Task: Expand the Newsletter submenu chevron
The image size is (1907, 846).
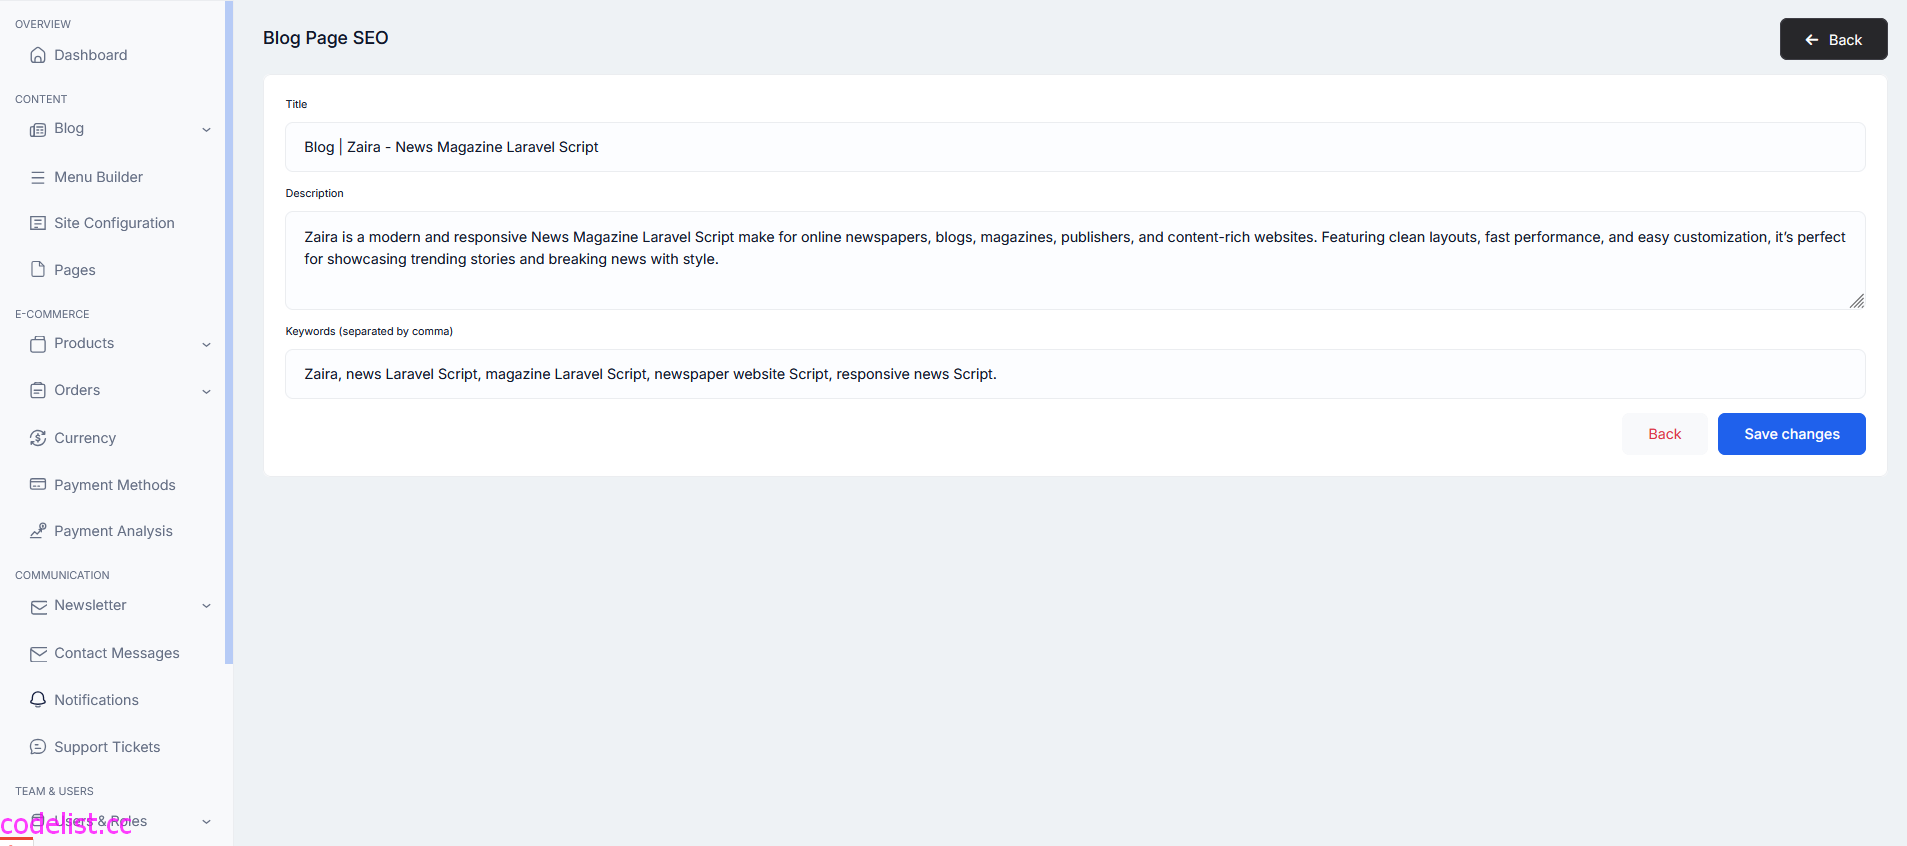Action: click(207, 606)
